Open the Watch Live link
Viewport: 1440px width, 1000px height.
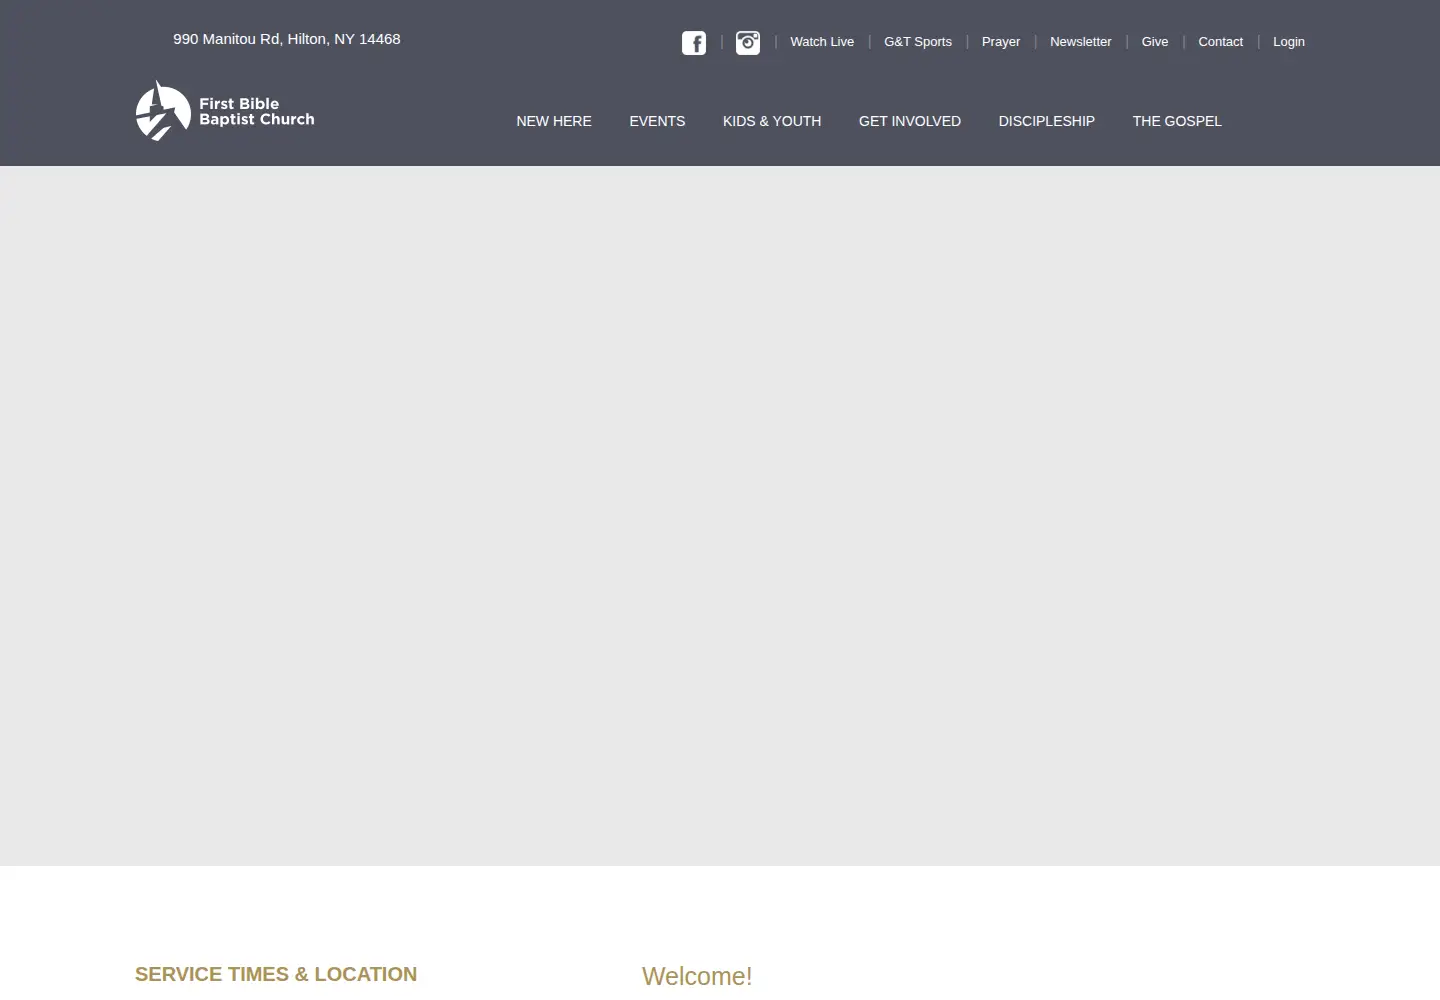(822, 42)
